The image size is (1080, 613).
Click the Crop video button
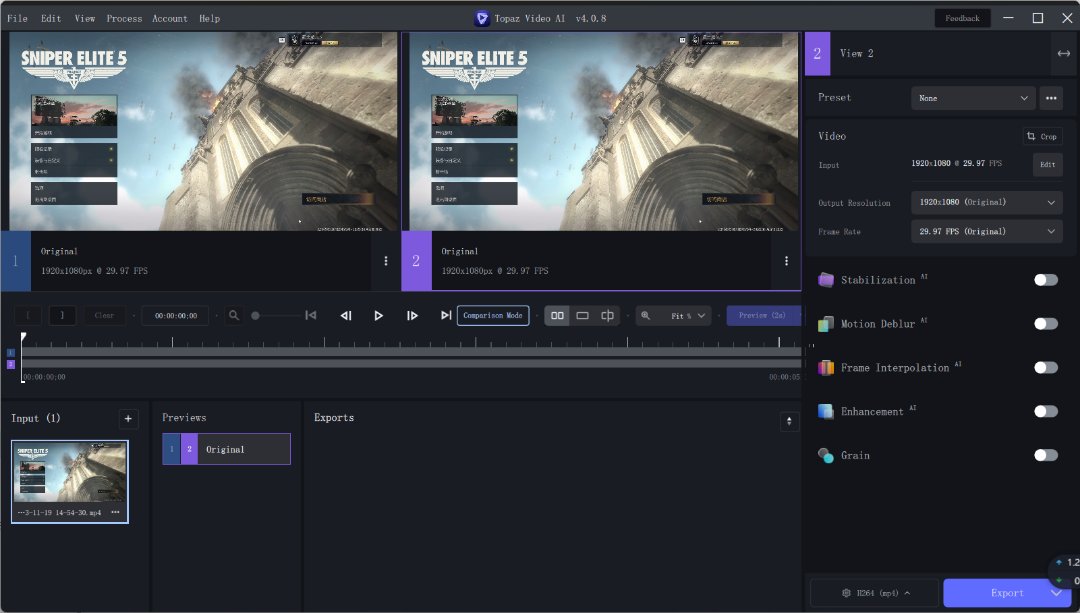pos(1041,136)
